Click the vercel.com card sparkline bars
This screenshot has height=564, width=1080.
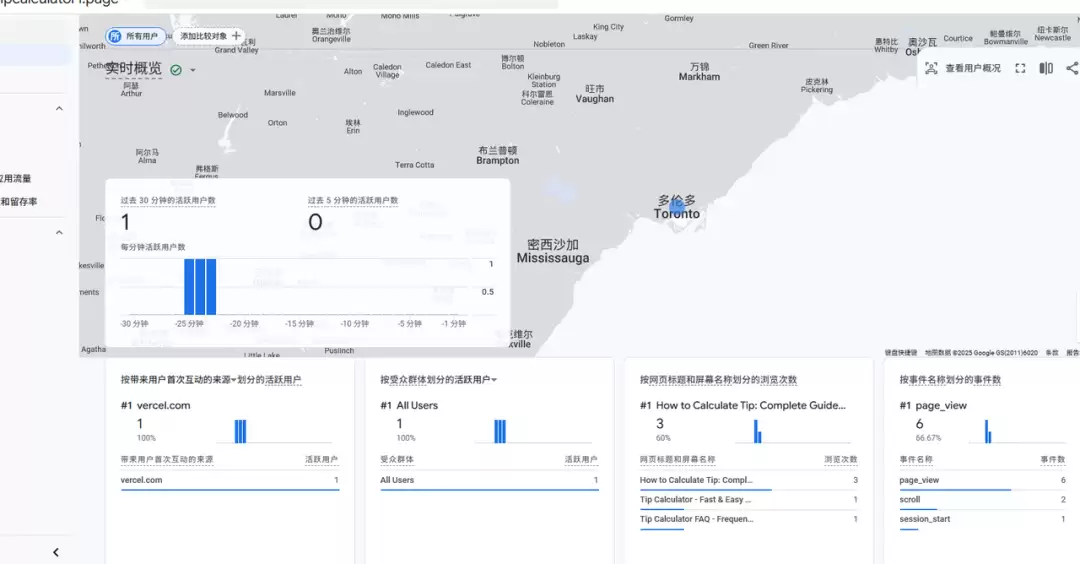(240, 431)
